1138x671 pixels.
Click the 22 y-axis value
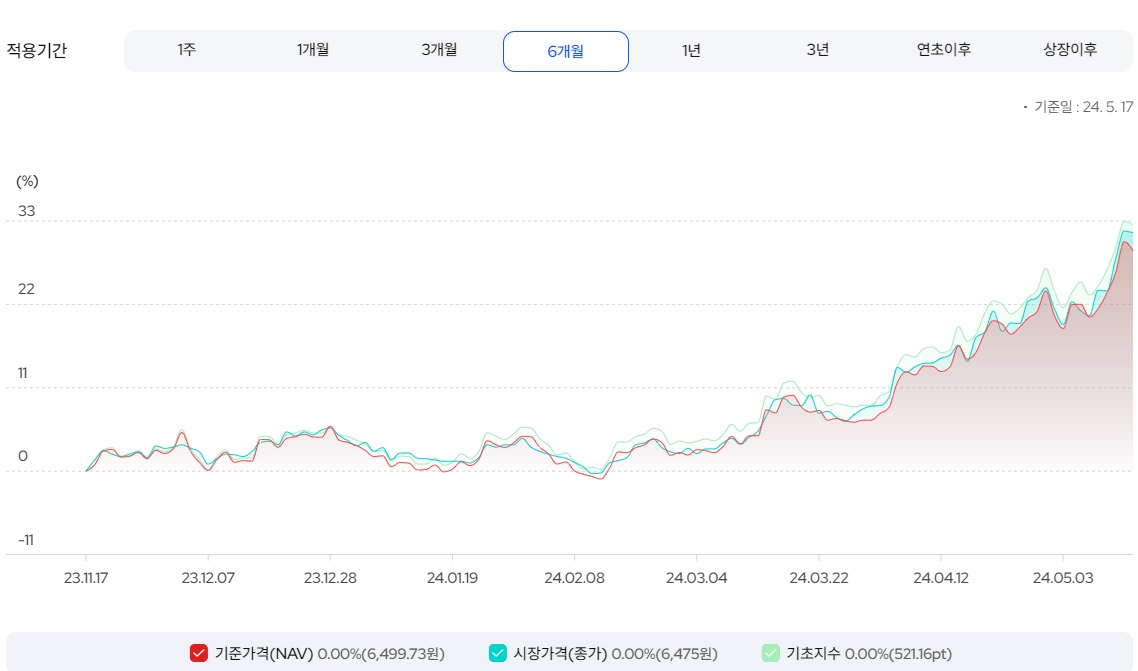26,289
